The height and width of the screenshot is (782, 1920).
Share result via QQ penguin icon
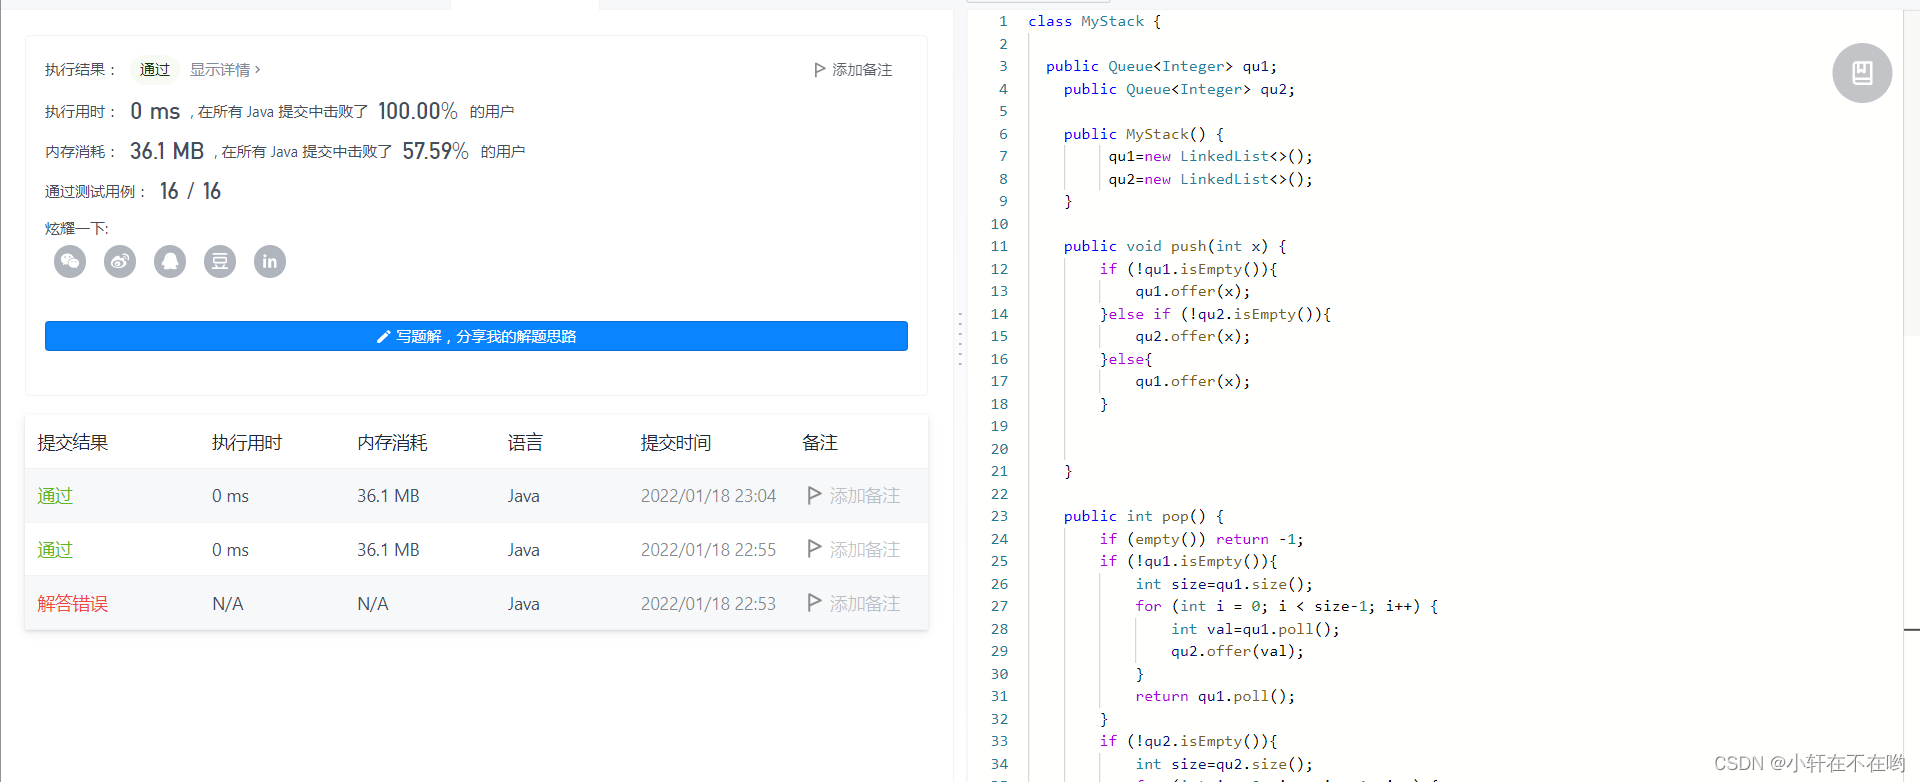(170, 262)
